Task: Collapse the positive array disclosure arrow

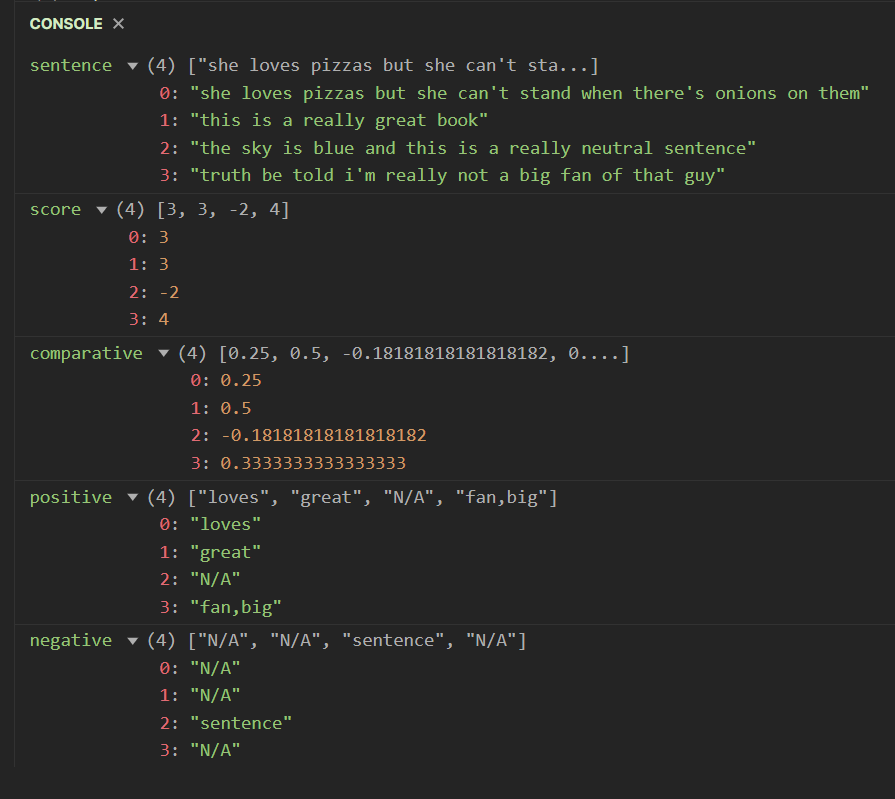Action: (x=132, y=497)
